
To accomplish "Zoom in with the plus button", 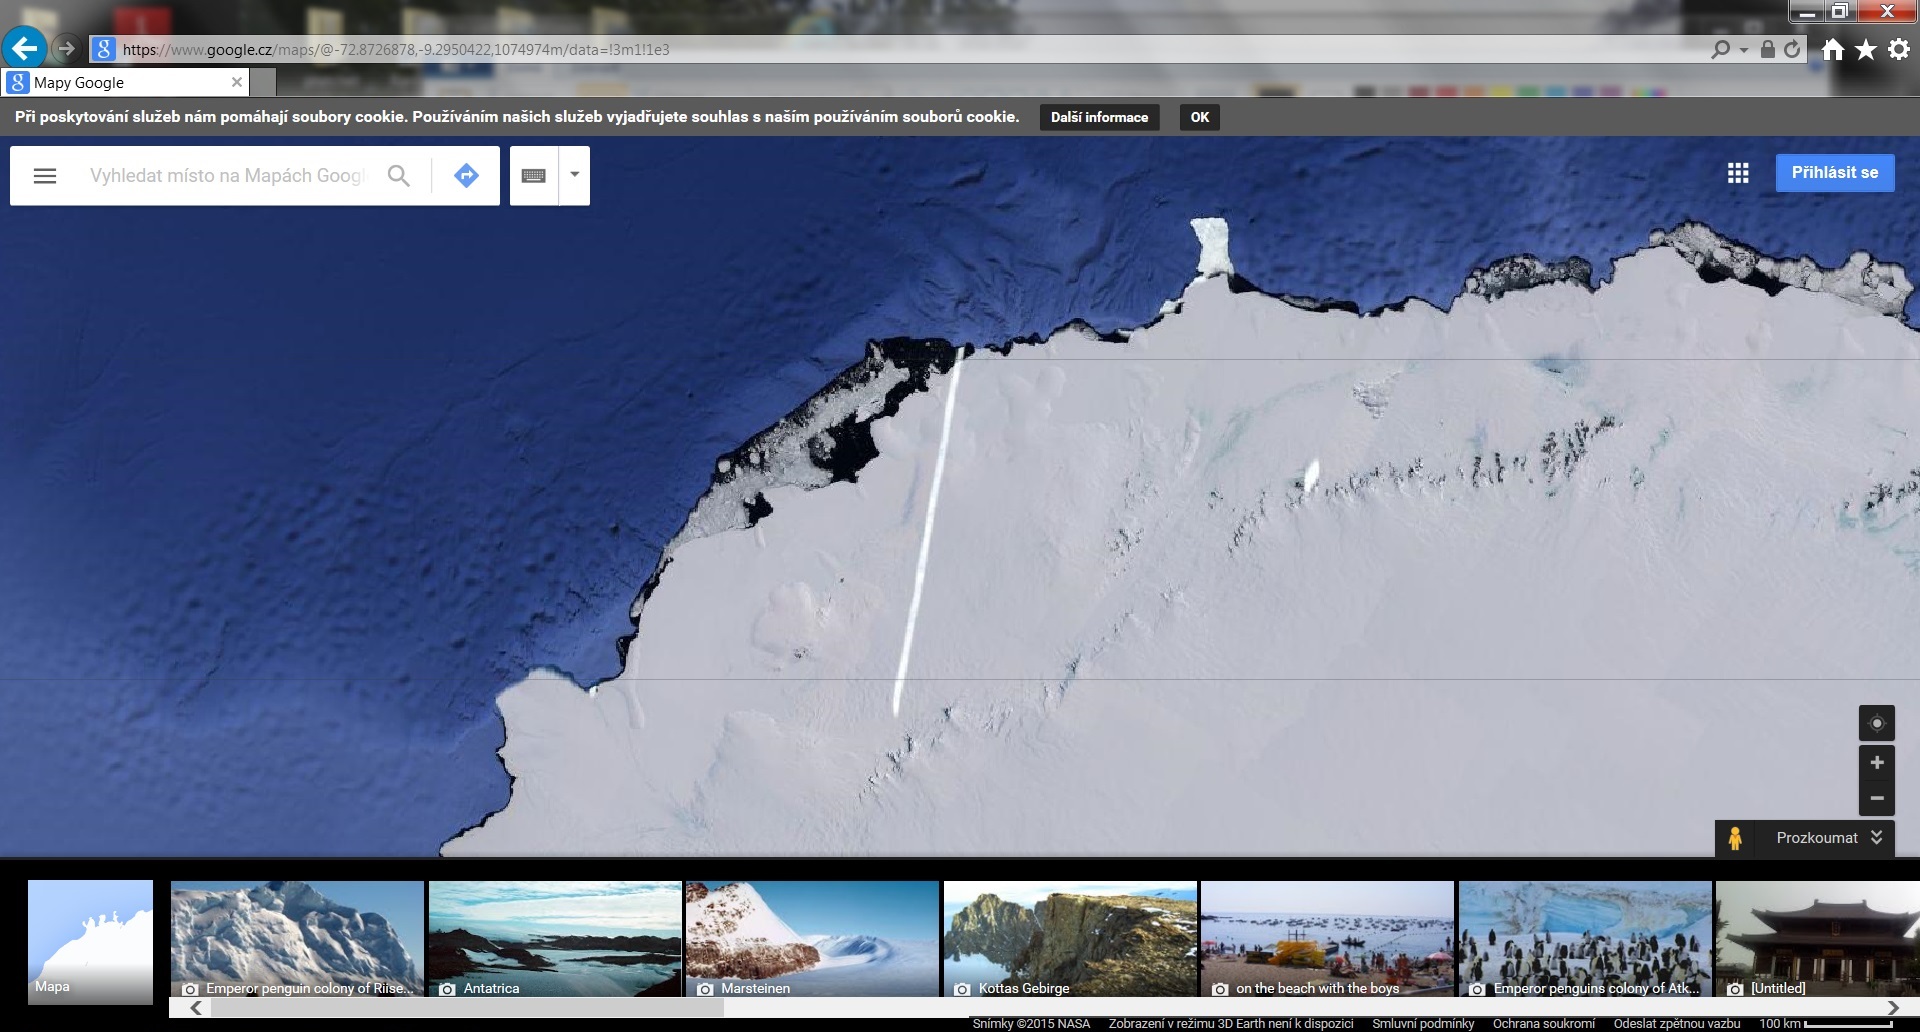I will coord(1876,763).
